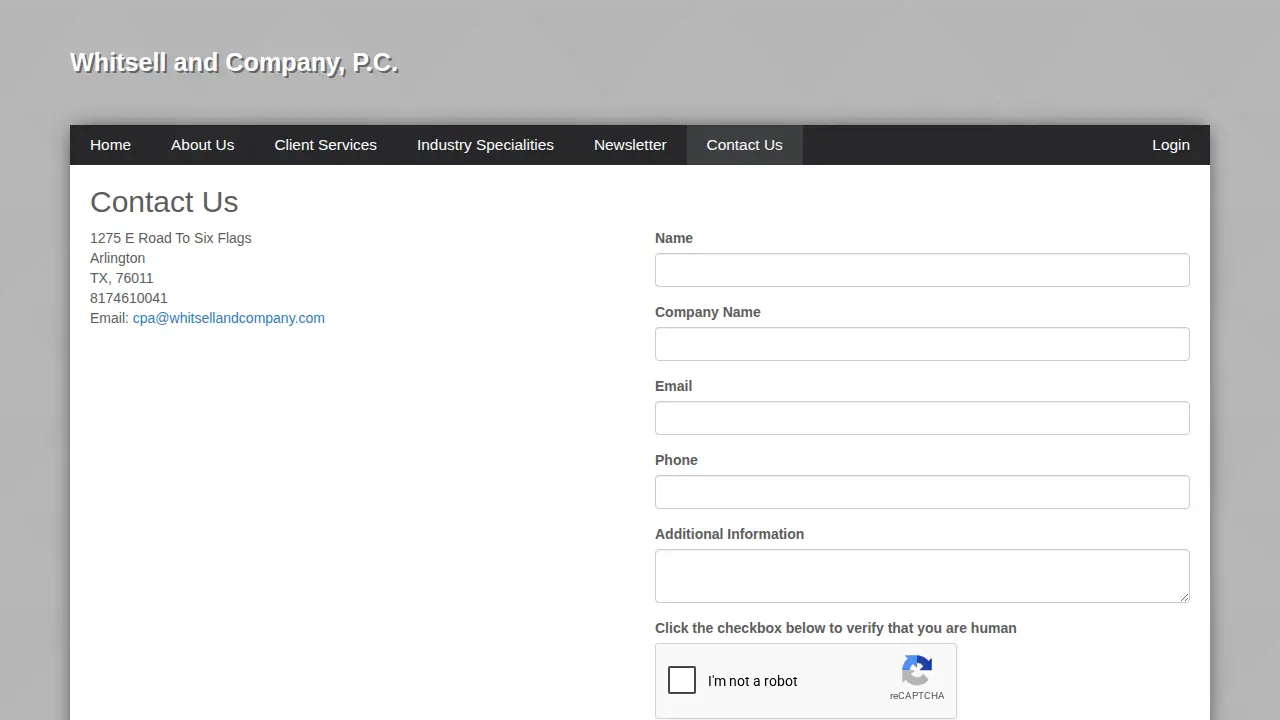Image resolution: width=1280 pixels, height=720 pixels.
Task: Select the Contact Us navigation item
Action: [x=745, y=145]
